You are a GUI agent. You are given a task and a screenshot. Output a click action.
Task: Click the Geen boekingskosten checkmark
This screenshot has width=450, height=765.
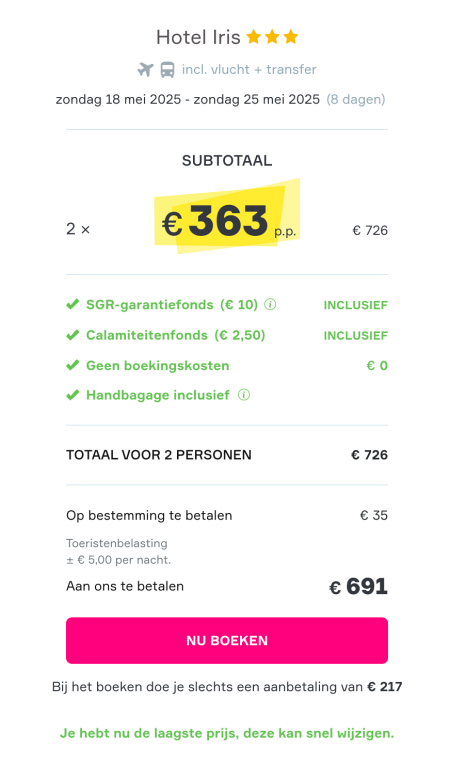point(73,365)
